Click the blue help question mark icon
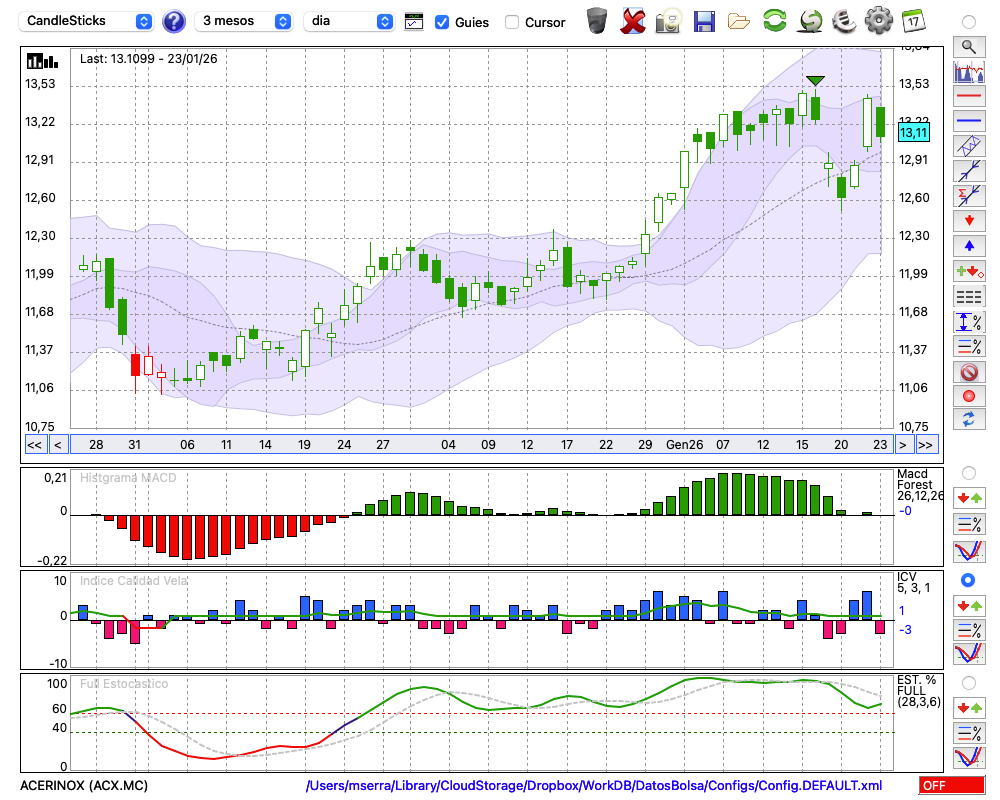 point(174,21)
